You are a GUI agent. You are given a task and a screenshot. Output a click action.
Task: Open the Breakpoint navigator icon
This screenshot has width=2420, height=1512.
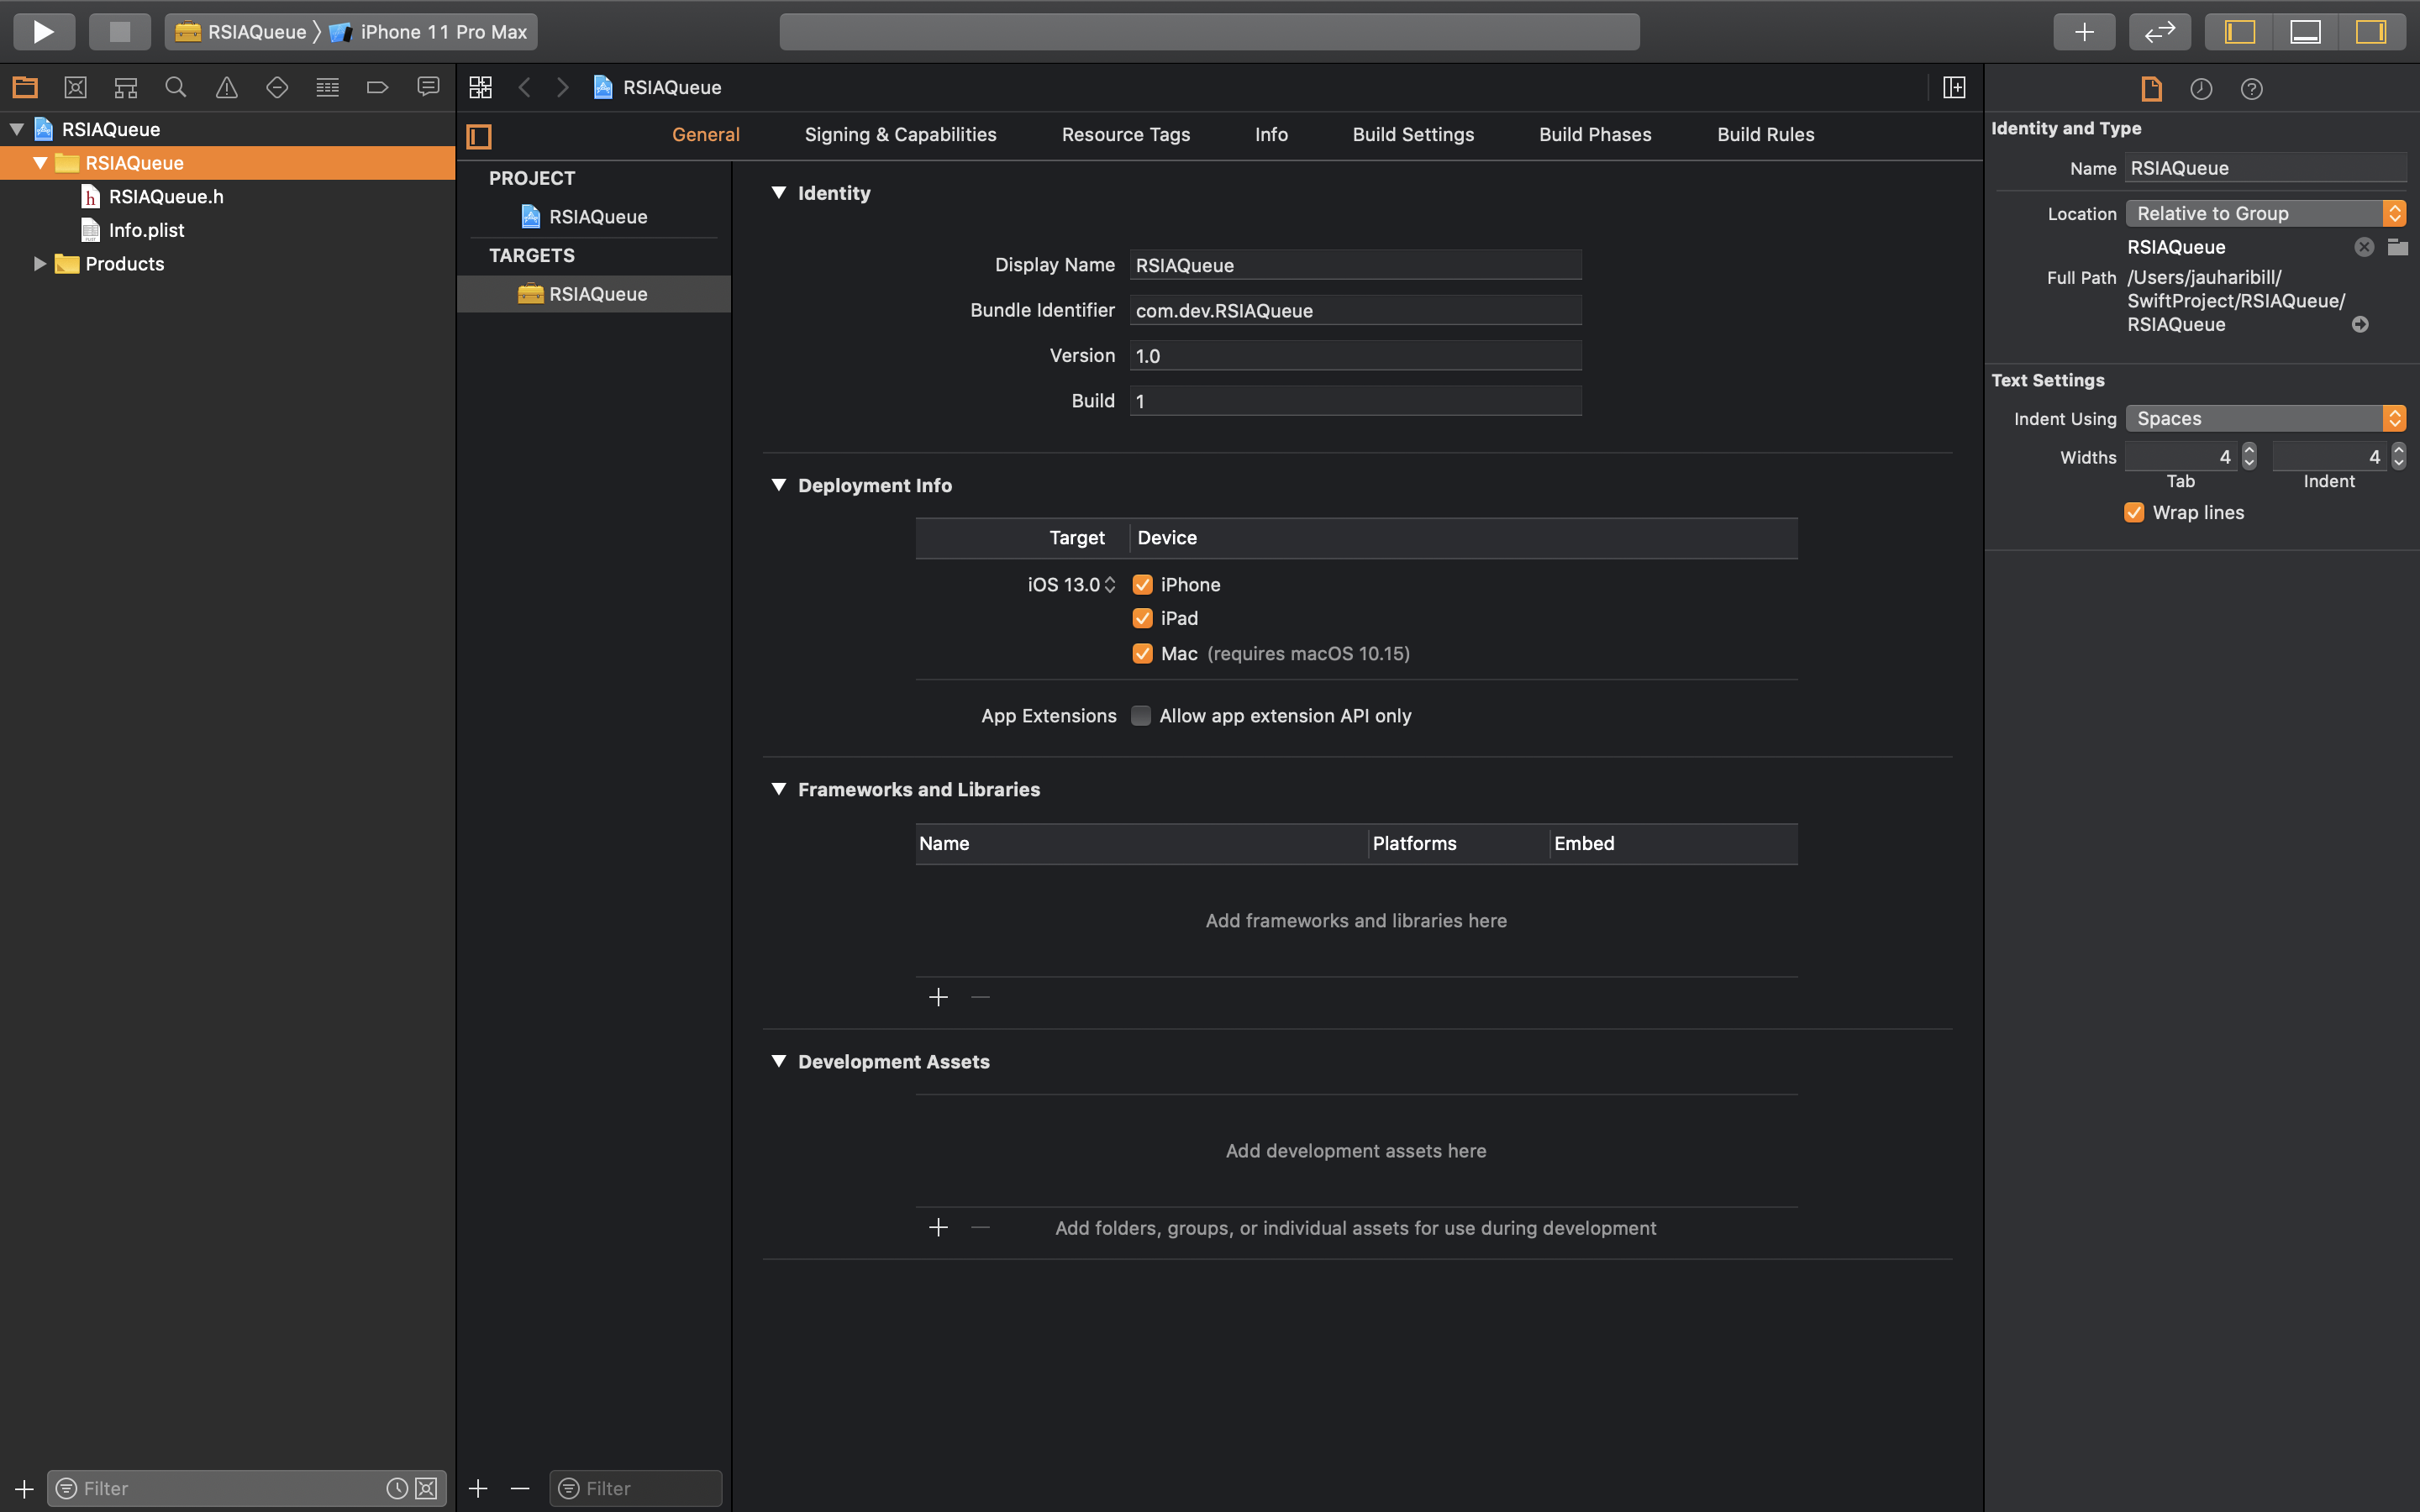click(x=377, y=88)
